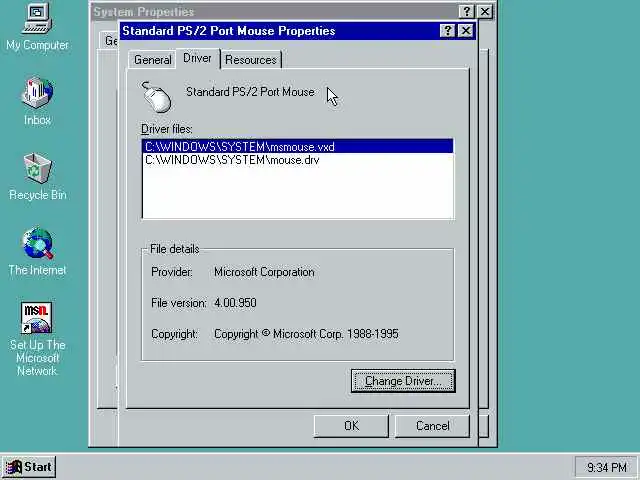Click Cancel to dismiss the dialog
Screen dimensions: 640x480
(432, 426)
